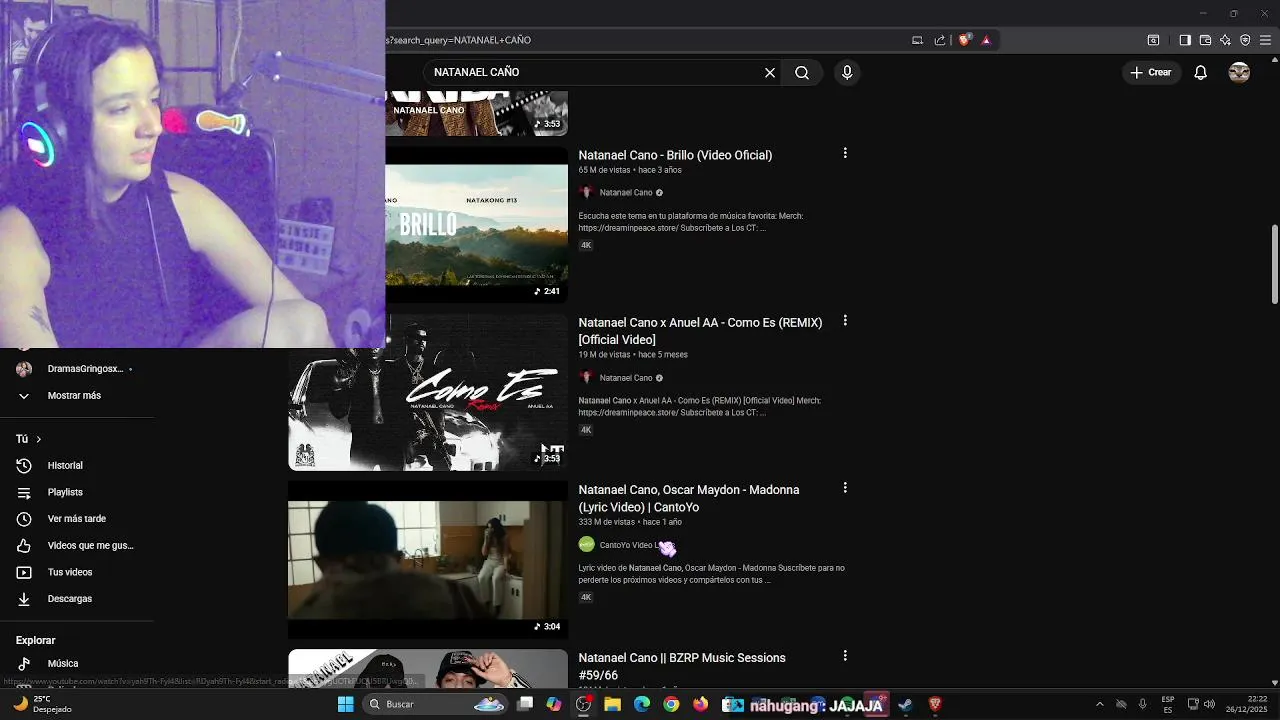Screen dimensions: 1280x720
Task: Open Copilot from the taskbar
Action: tap(554, 704)
